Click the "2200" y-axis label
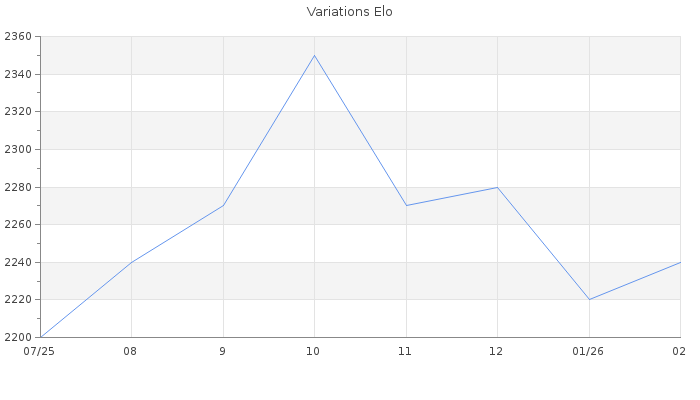The width and height of the screenshot is (700, 400). click(18, 337)
